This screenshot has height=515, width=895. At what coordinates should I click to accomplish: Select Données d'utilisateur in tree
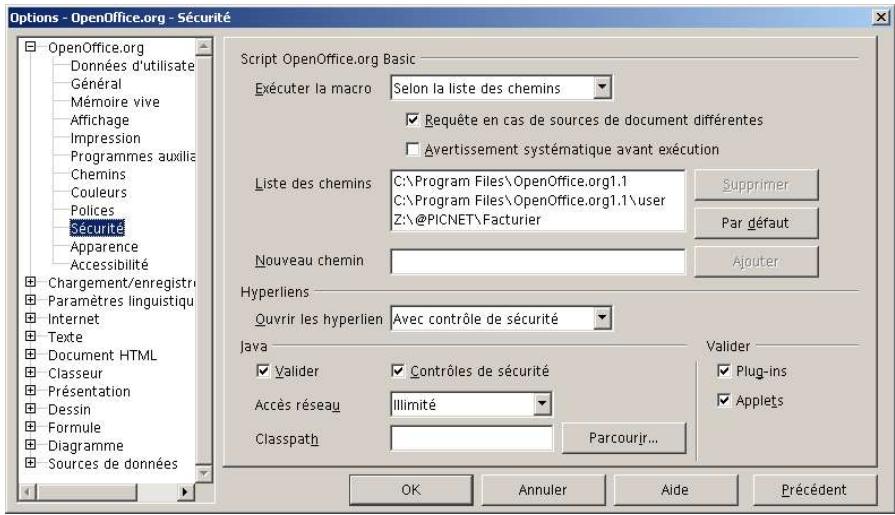(x=132, y=66)
